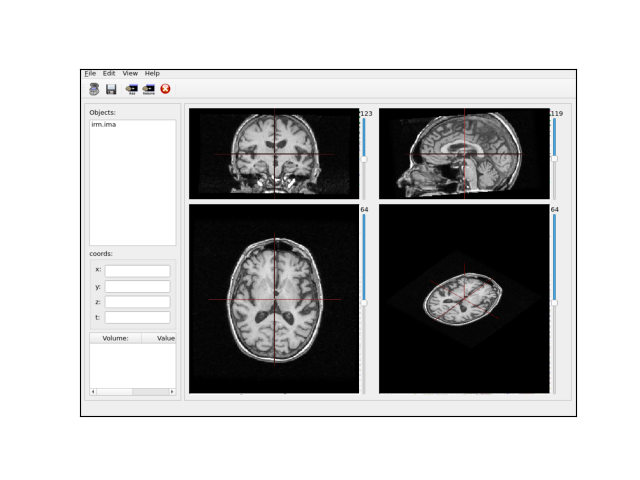Viewport: 640px width, 480px height.
Task: Click the x coordinate input field
Action: coord(138,271)
